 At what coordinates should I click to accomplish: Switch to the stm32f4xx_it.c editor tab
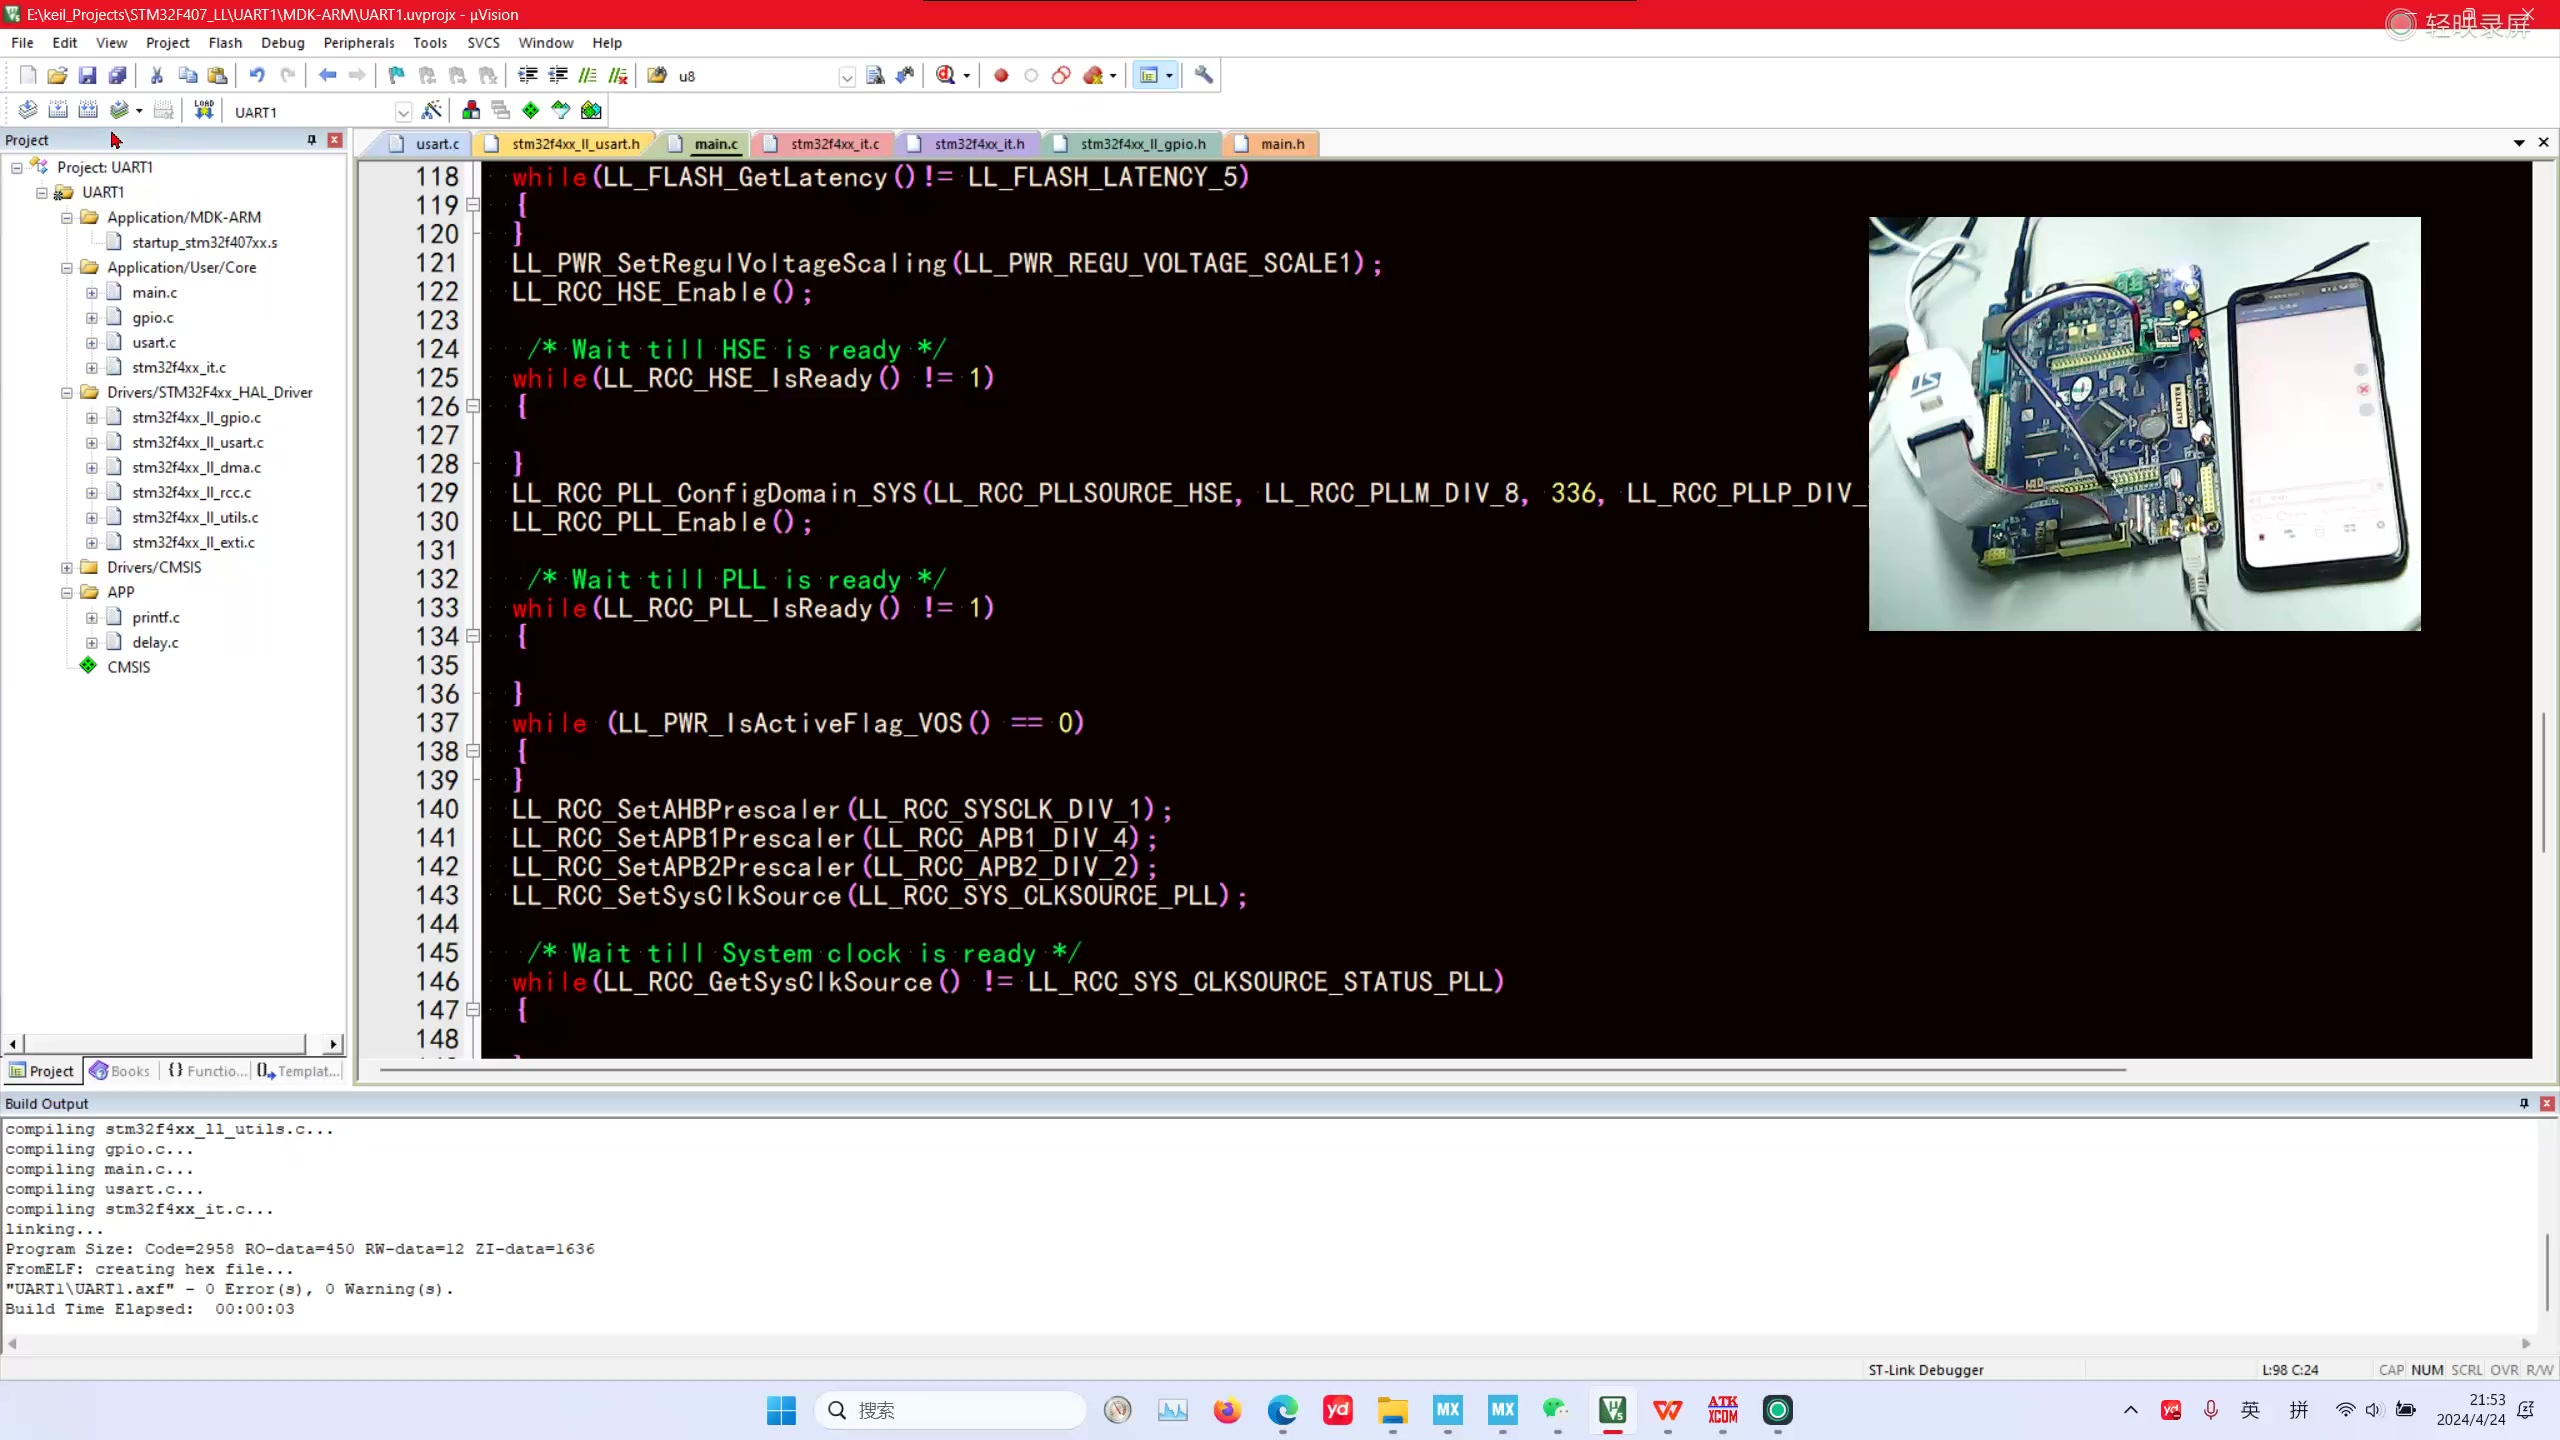834,144
